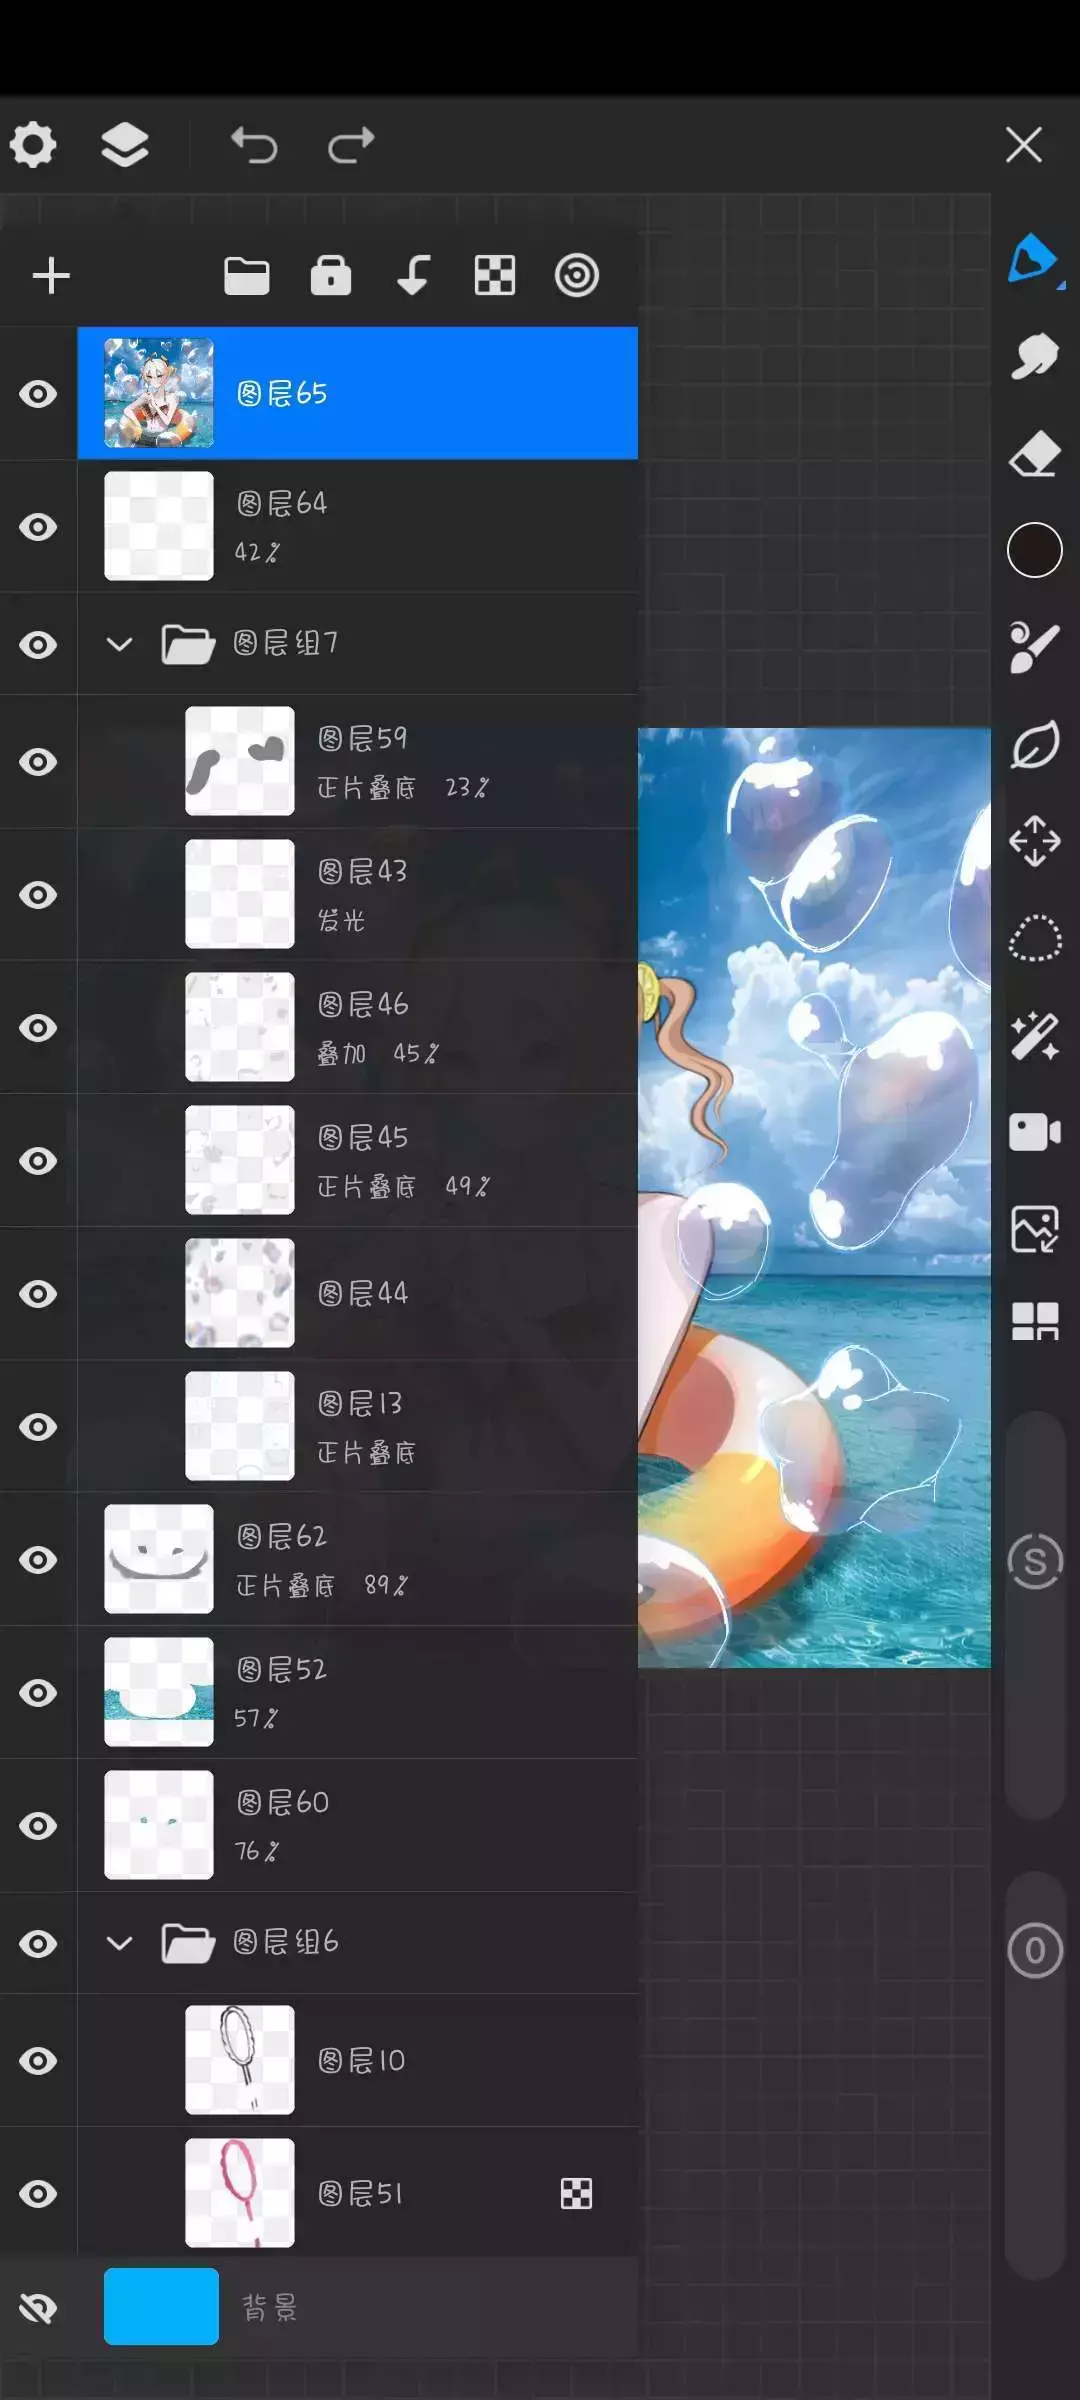Open the layers panel icon
The width and height of the screenshot is (1080, 2400).
(x=125, y=145)
